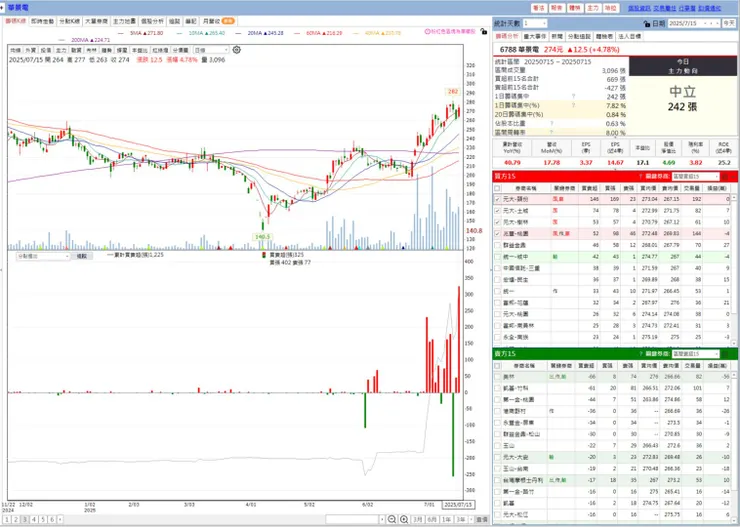Click help icon next to 佔股本比重
This screenshot has width=740, height=527.
click(x=551, y=123)
